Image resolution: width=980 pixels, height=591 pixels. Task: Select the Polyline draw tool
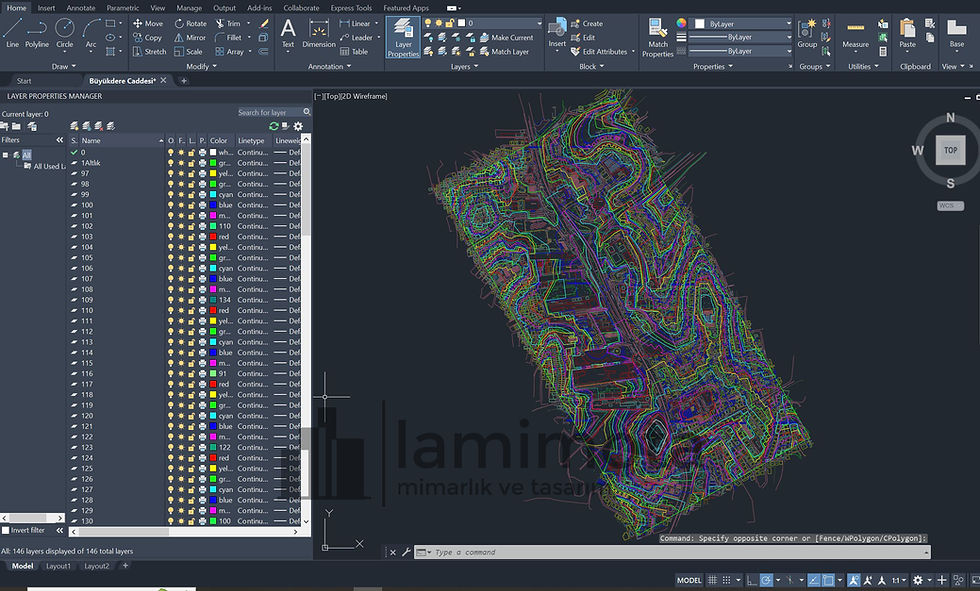37,33
